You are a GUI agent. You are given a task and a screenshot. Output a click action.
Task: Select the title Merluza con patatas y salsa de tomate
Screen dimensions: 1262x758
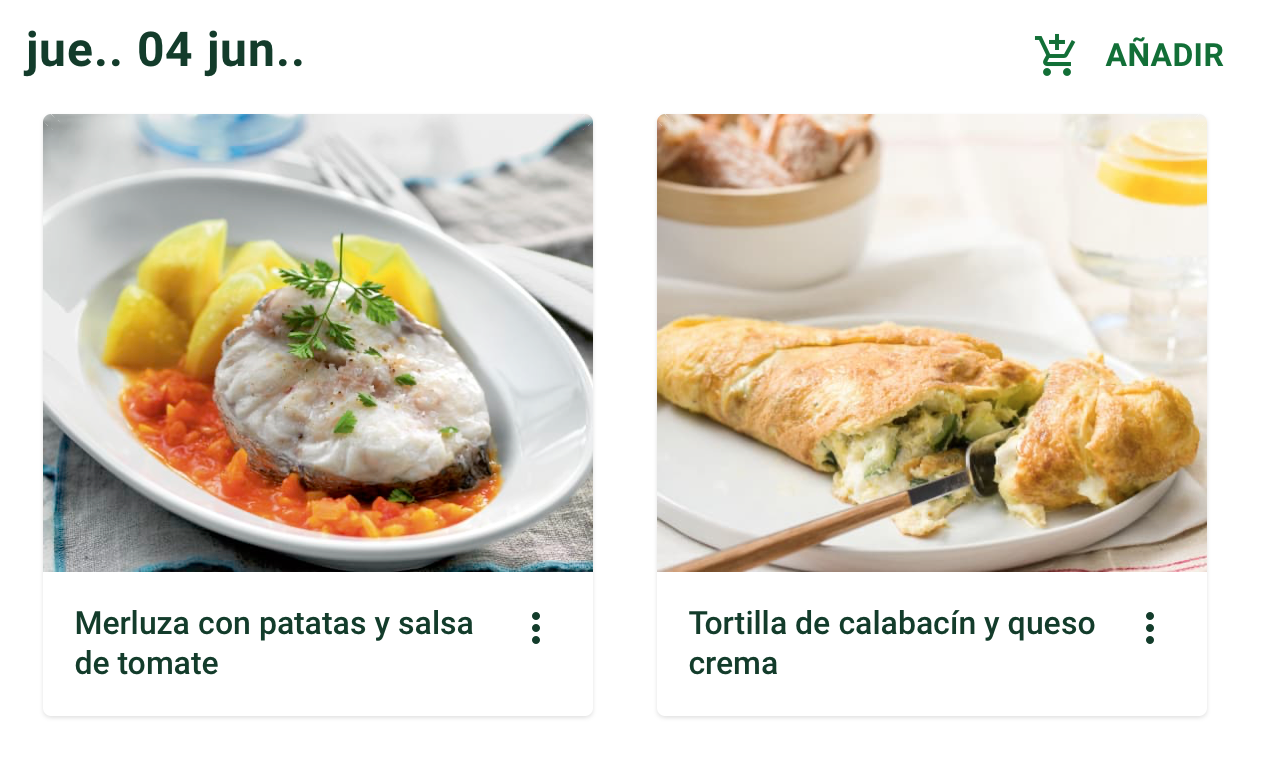[274, 643]
